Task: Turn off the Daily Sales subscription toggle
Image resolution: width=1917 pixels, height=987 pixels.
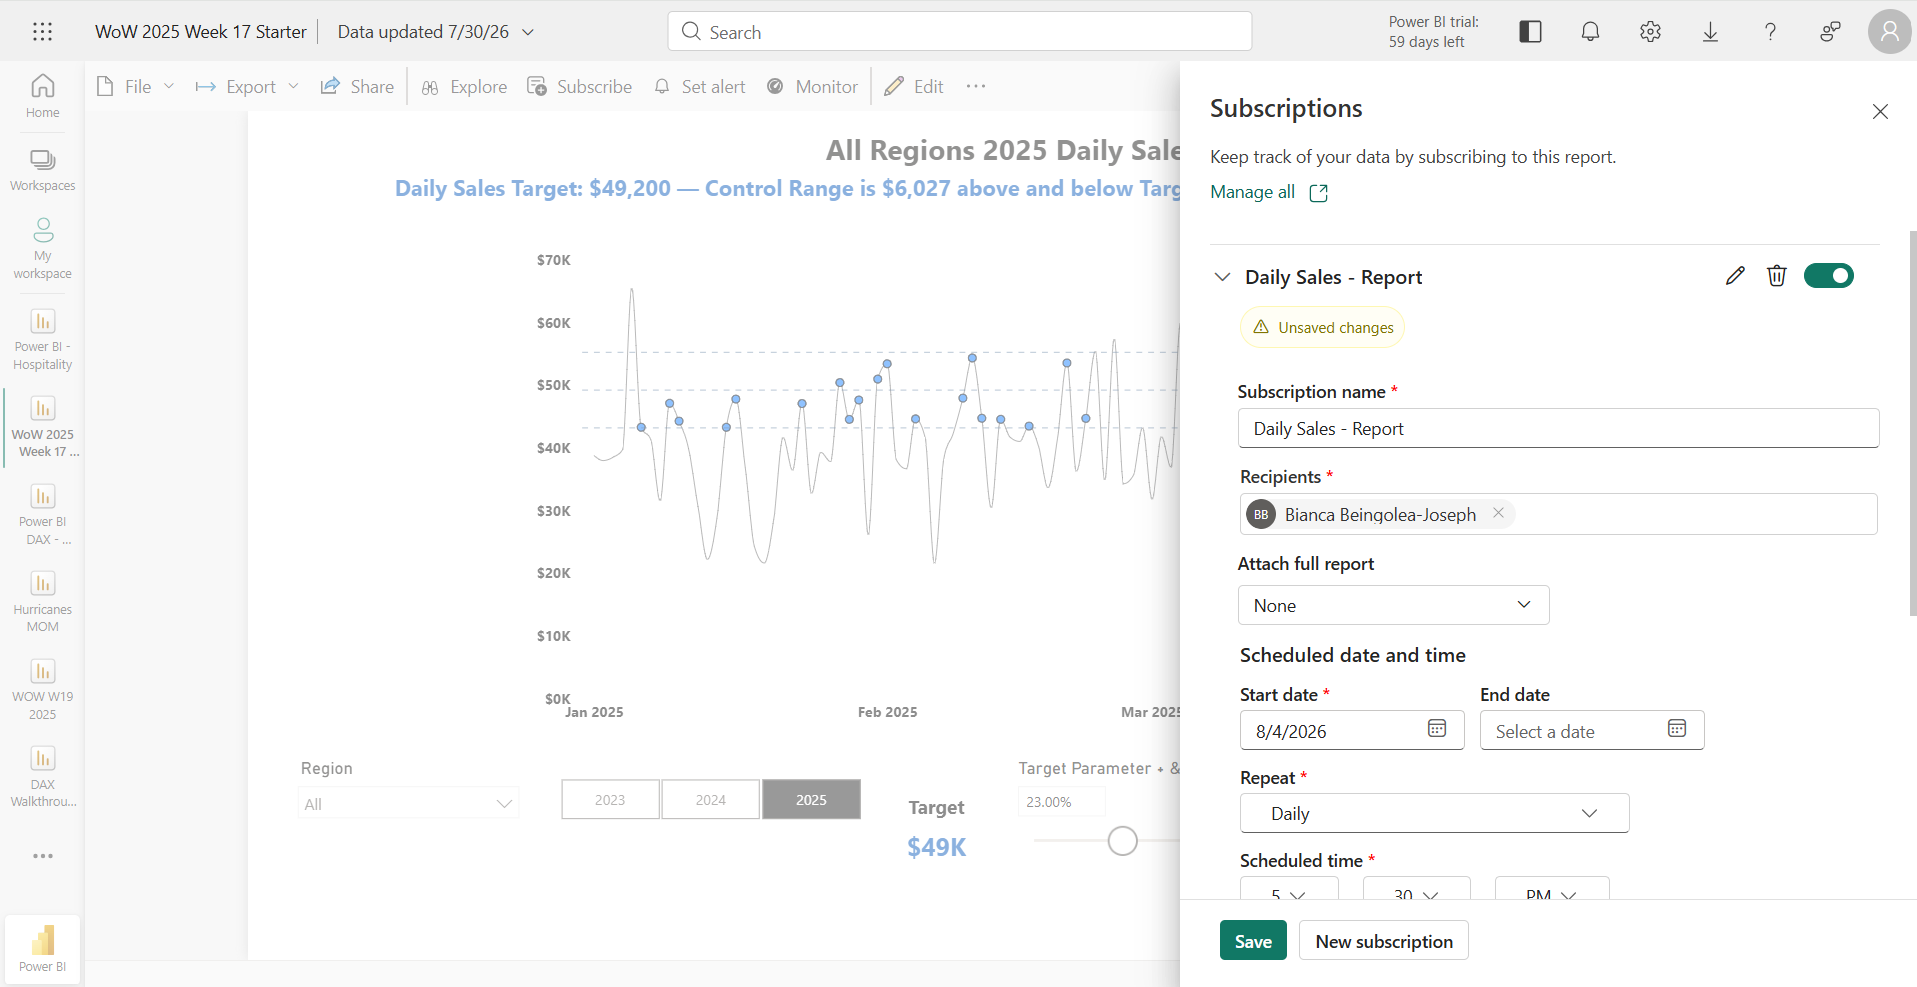Action: click(x=1828, y=276)
